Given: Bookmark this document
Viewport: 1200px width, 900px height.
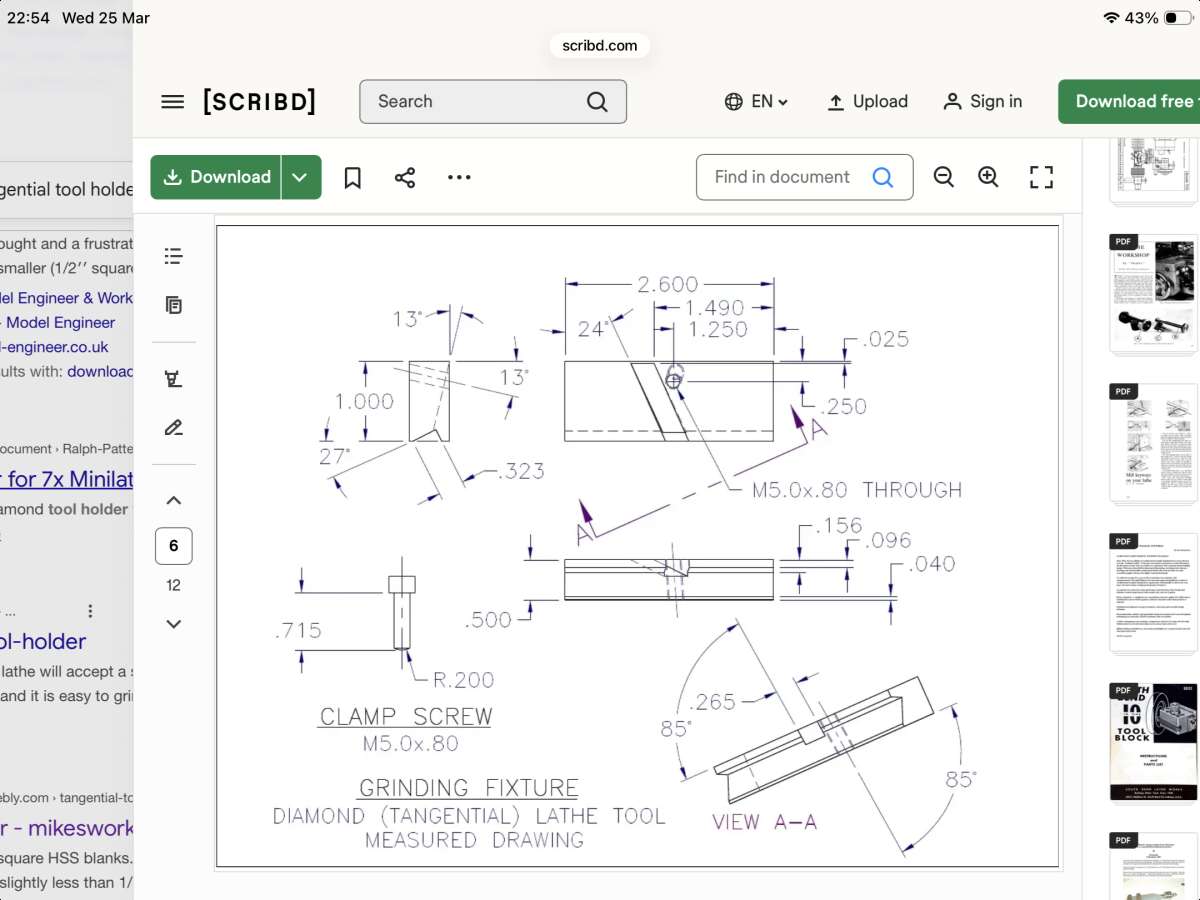Looking at the screenshot, I should [352, 178].
